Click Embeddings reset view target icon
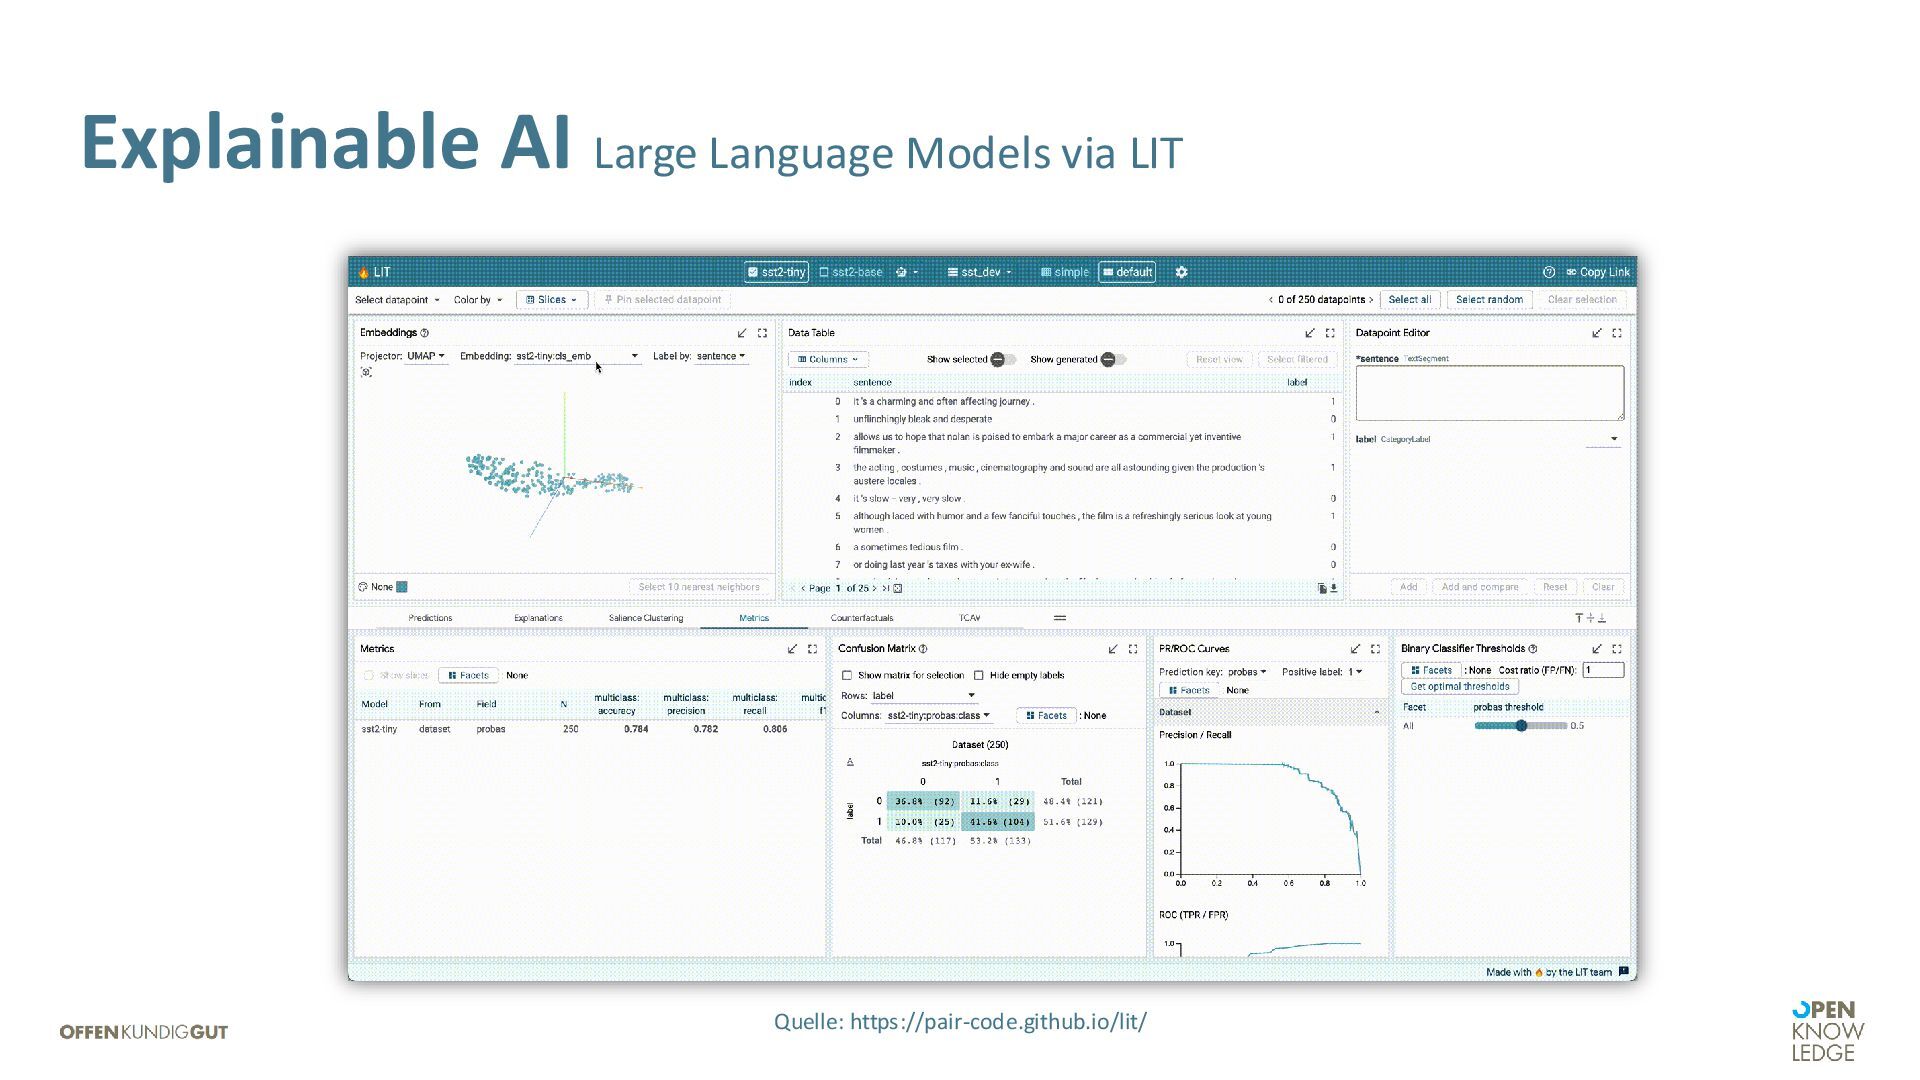This screenshot has height=1080, width=1920. click(x=367, y=372)
